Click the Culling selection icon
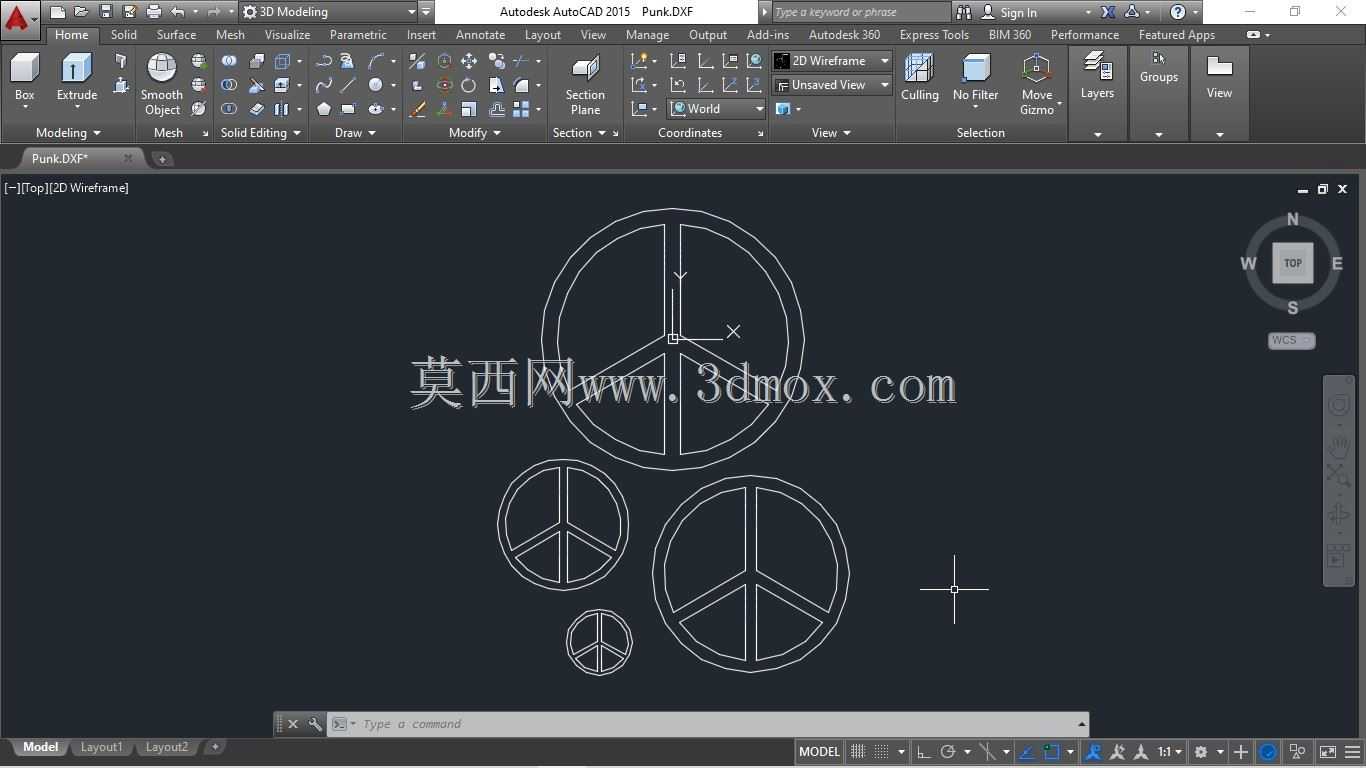Image resolution: width=1366 pixels, height=768 pixels. (920, 78)
